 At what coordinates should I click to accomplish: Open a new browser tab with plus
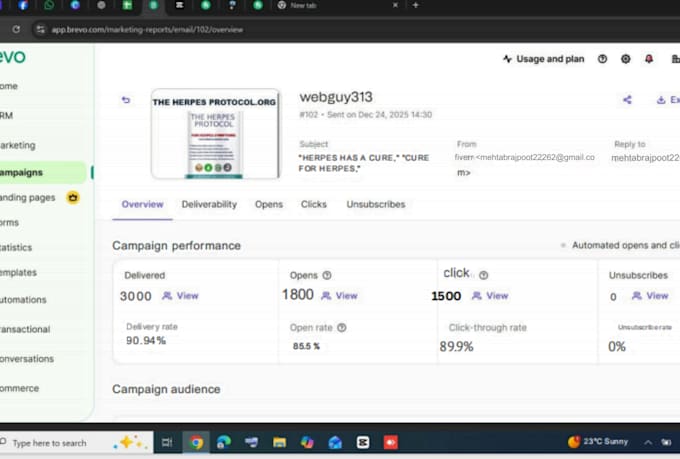415,5
